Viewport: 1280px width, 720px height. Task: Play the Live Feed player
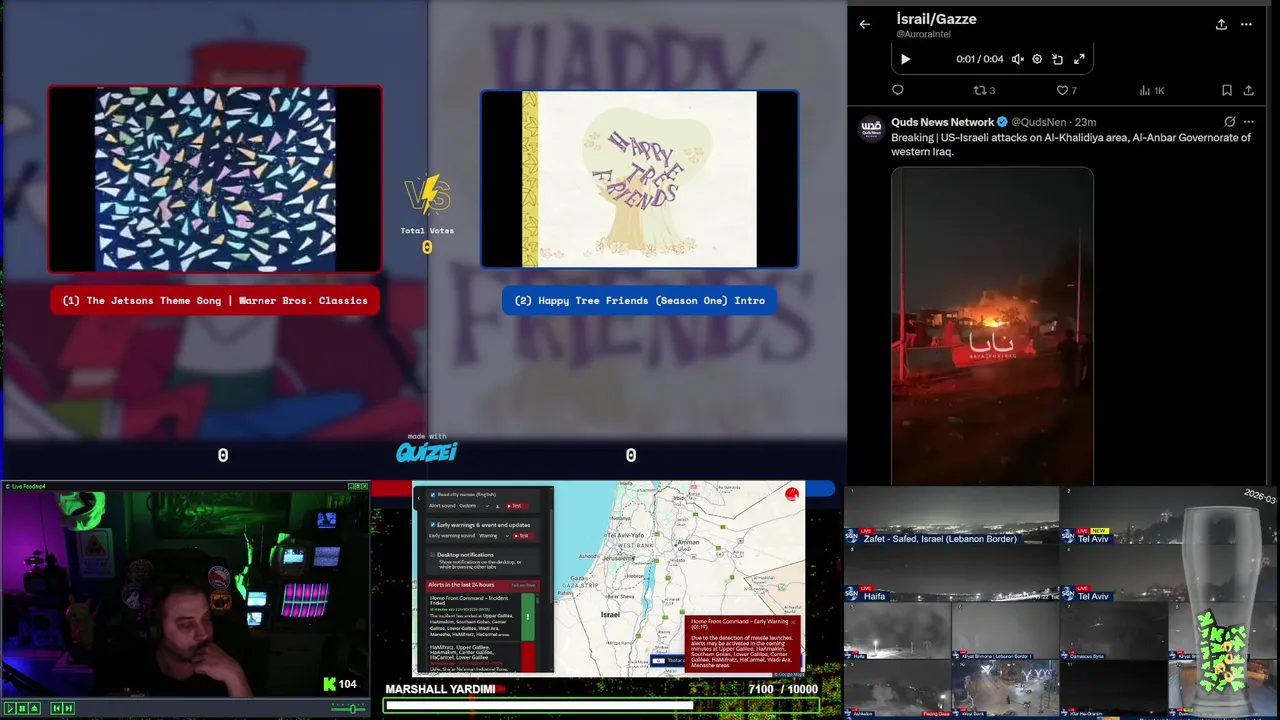click(10, 708)
